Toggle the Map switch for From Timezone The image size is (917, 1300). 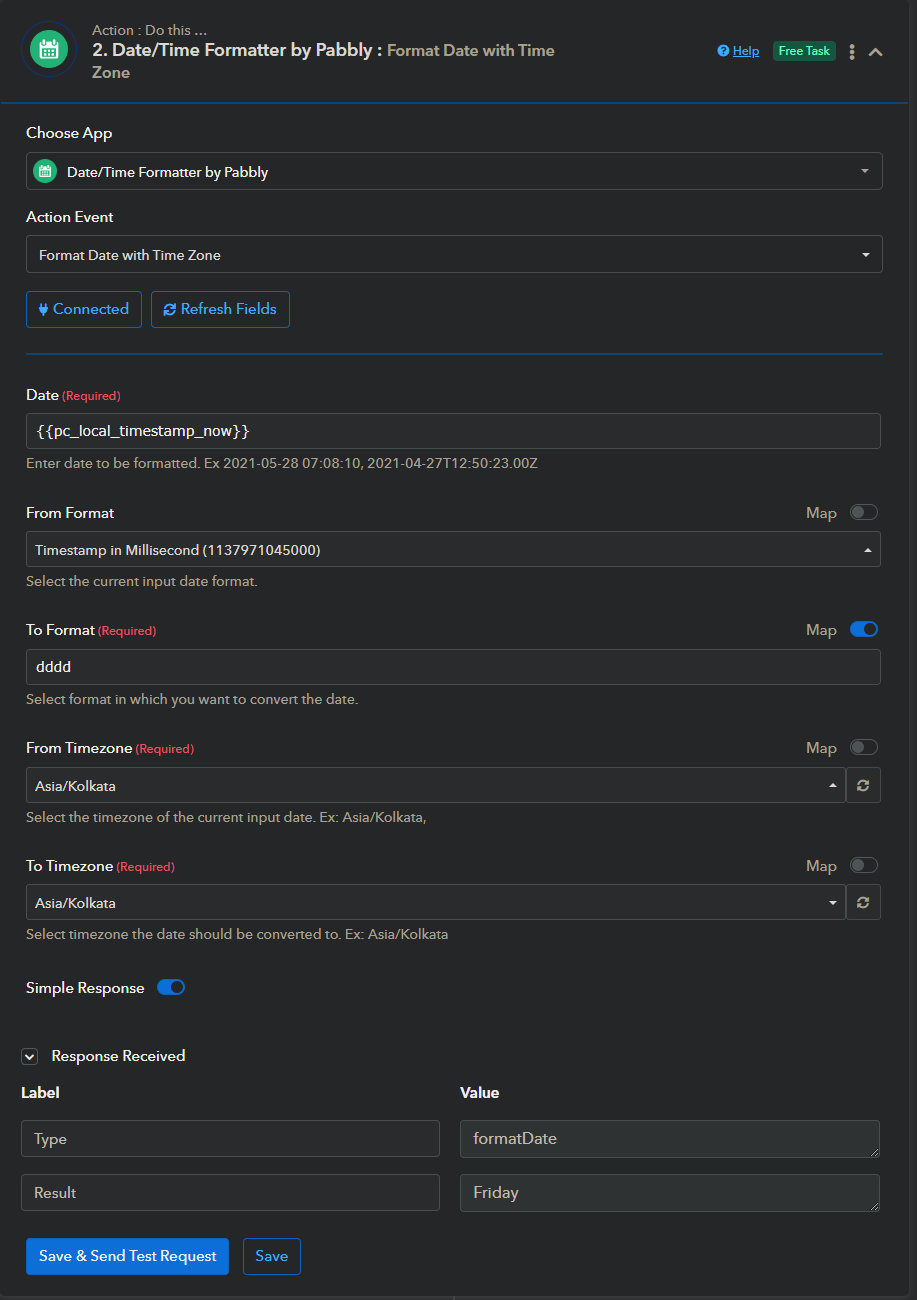tap(863, 747)
